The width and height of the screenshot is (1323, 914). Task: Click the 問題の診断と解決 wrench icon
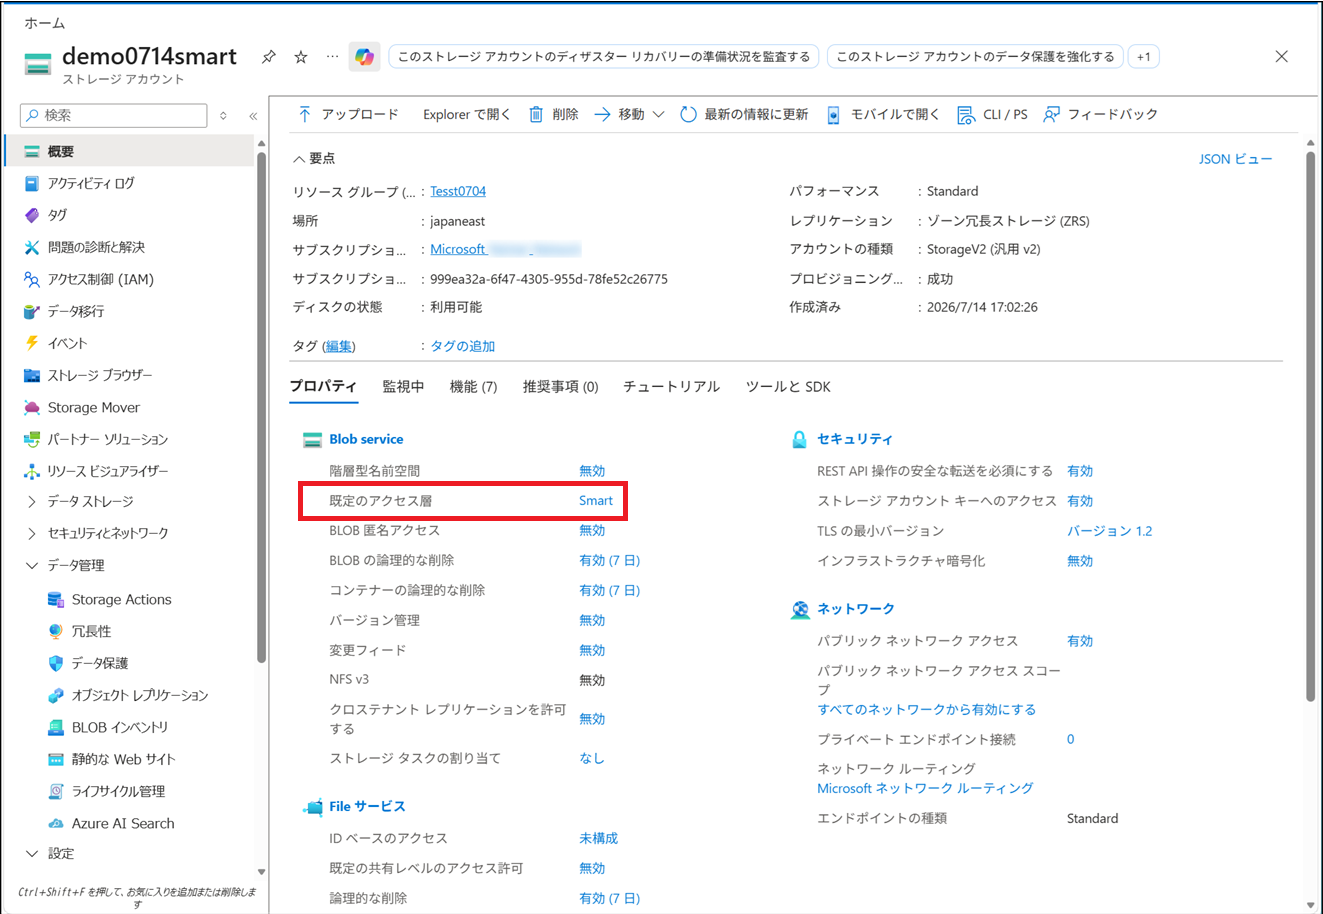(32, 247)
